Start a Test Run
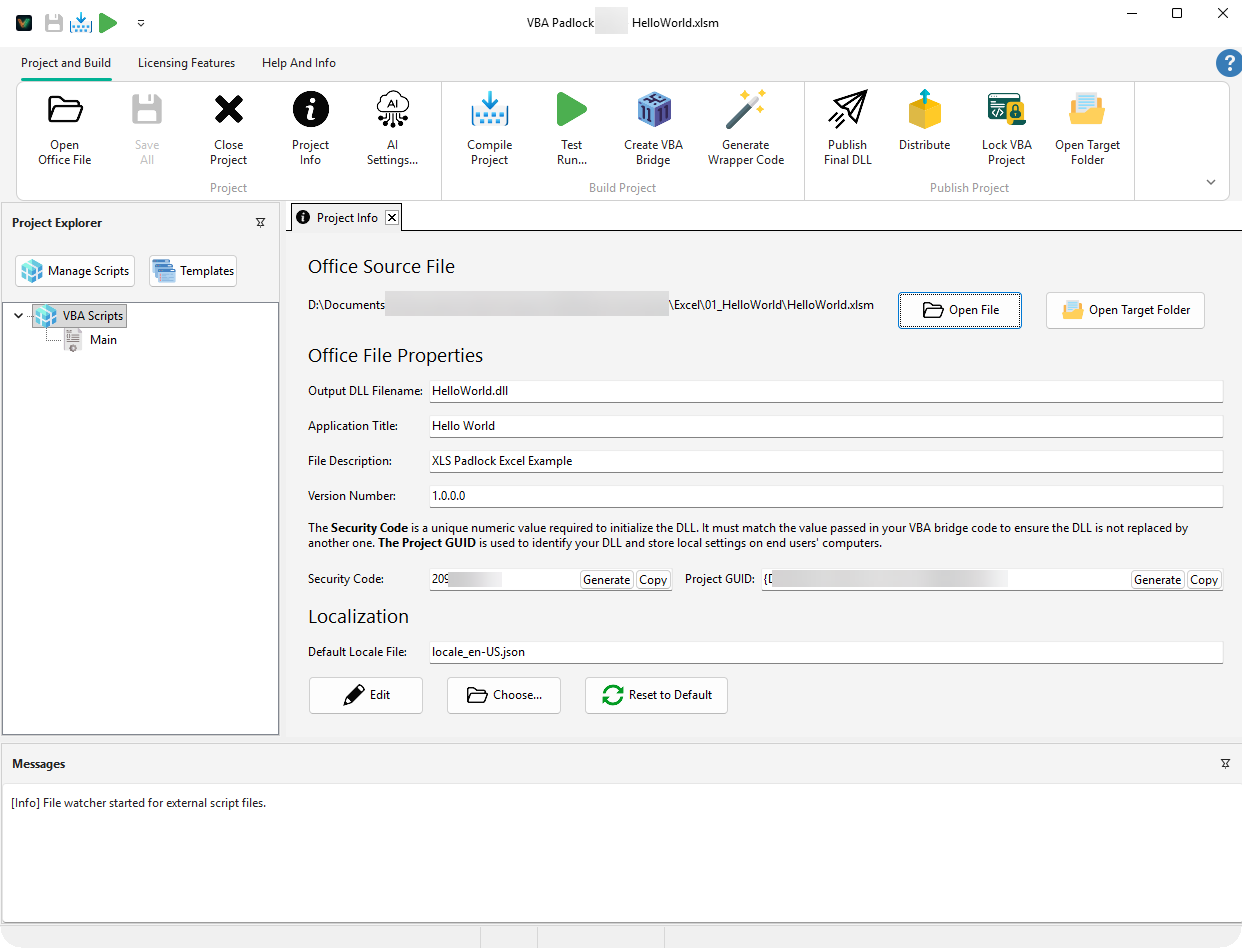Viewport: 1242px width, 948px height. (571, 127)
